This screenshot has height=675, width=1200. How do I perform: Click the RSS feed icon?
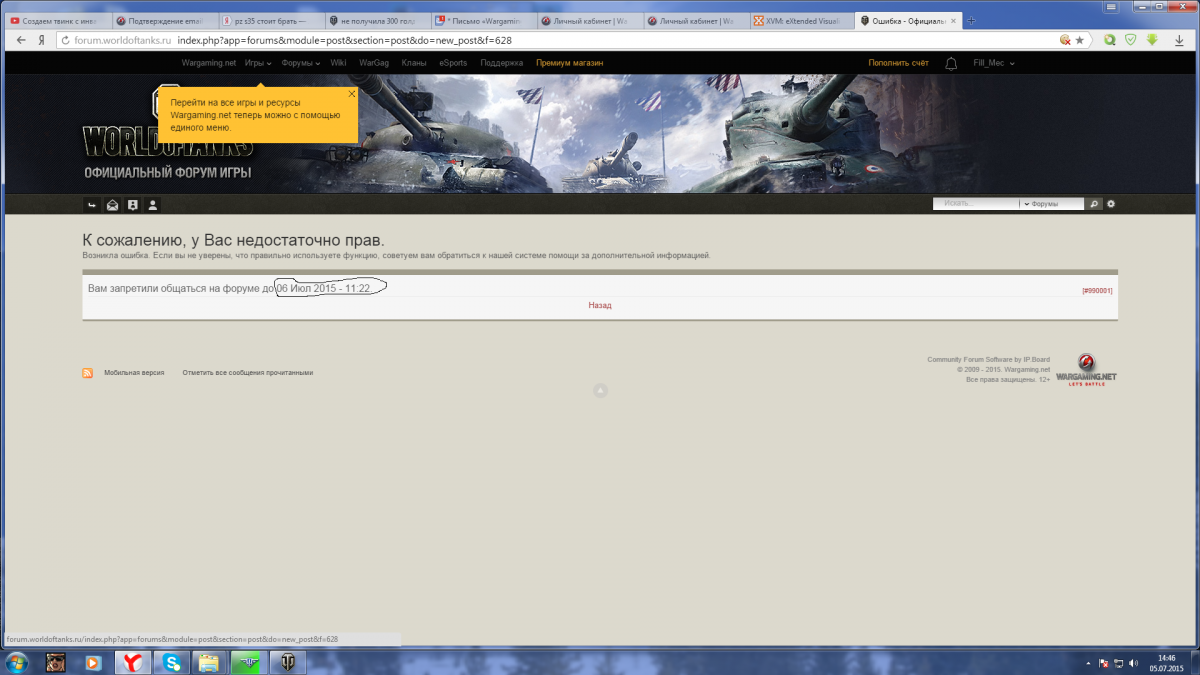(88, 373)
